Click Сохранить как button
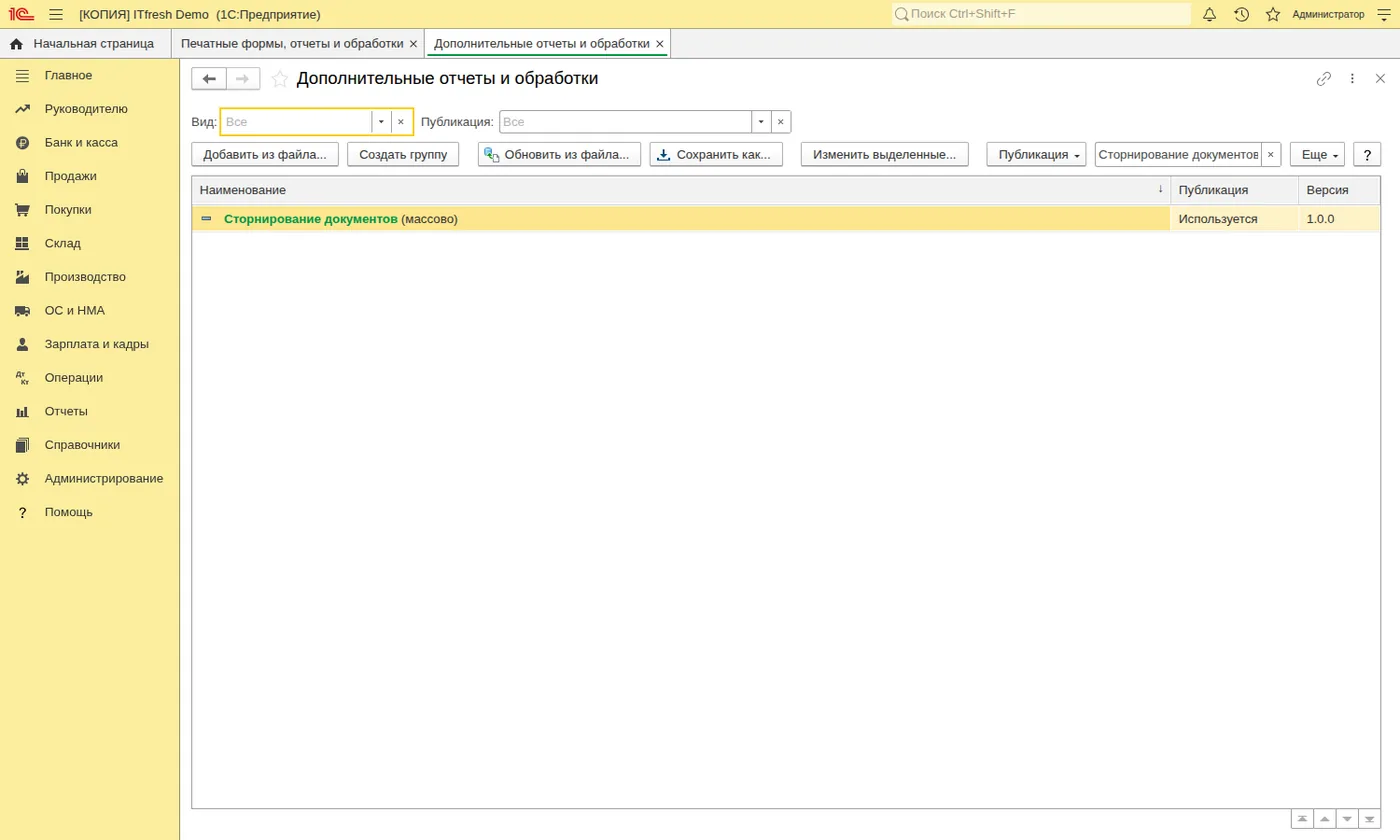1400x840 pixels. coord(716,154)
